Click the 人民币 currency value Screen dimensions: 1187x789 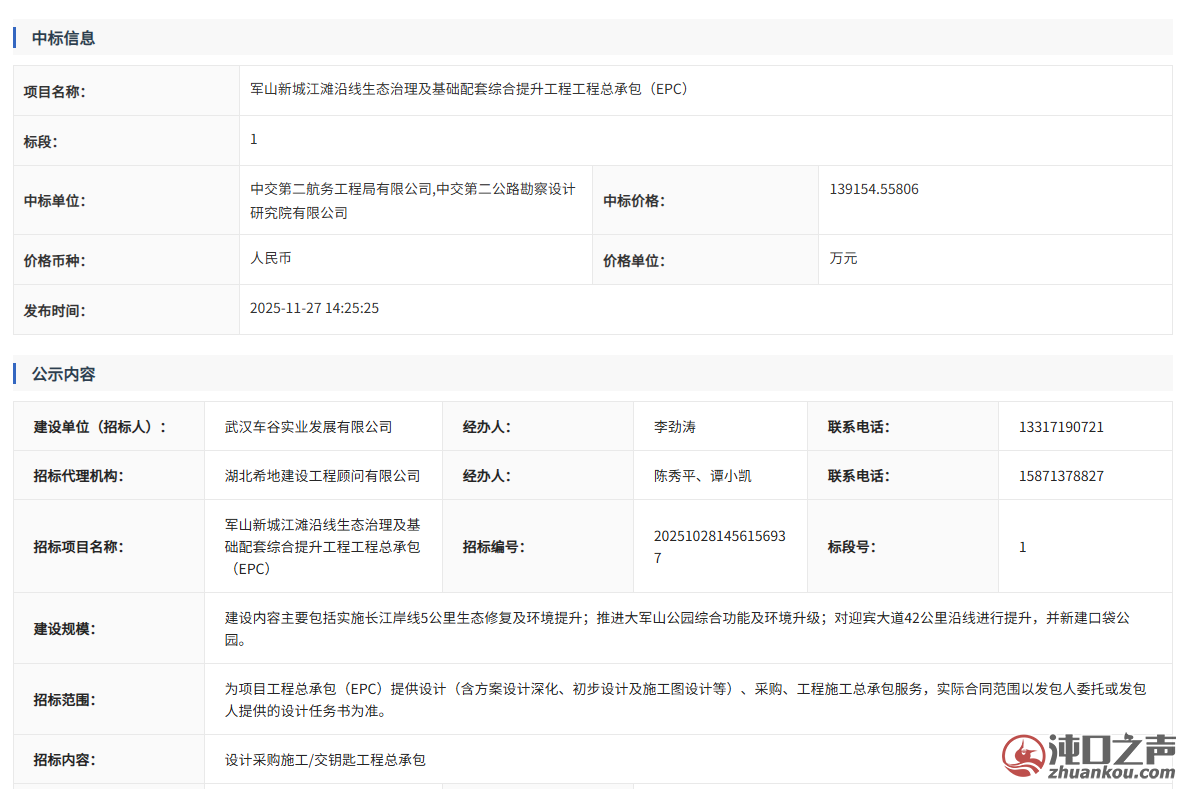[x=271, y=258]
